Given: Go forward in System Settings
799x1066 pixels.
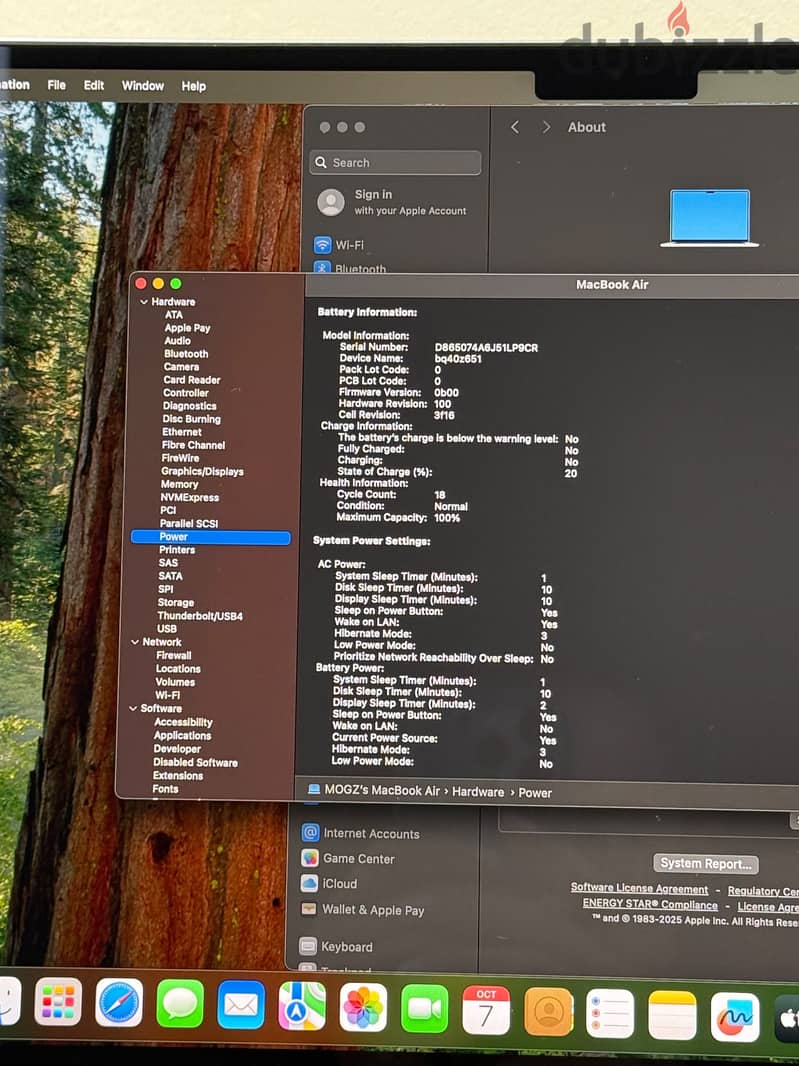Looking at the screenshot, I should pos(546,127).
